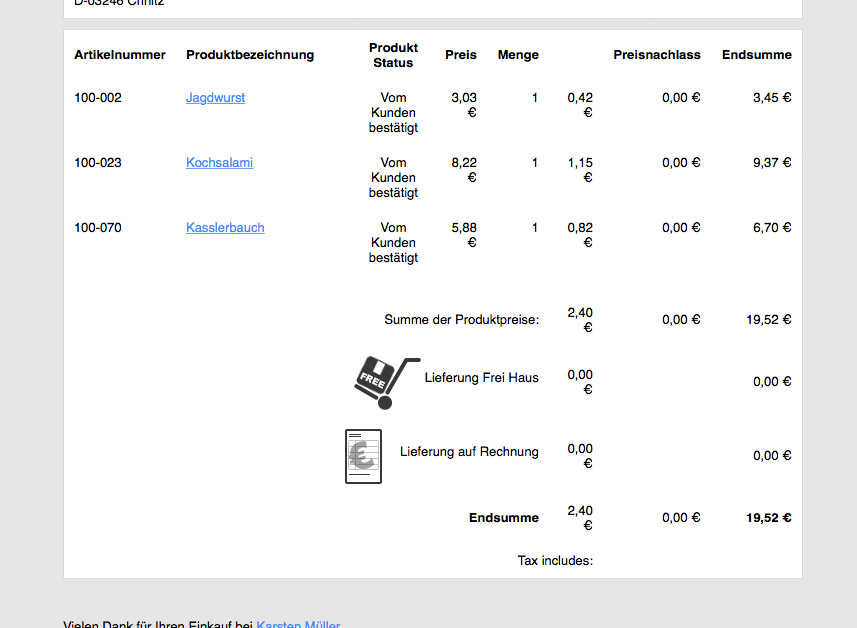Select article number 100-002
This screenshot has height=628, width=857.
pos(98,98)
